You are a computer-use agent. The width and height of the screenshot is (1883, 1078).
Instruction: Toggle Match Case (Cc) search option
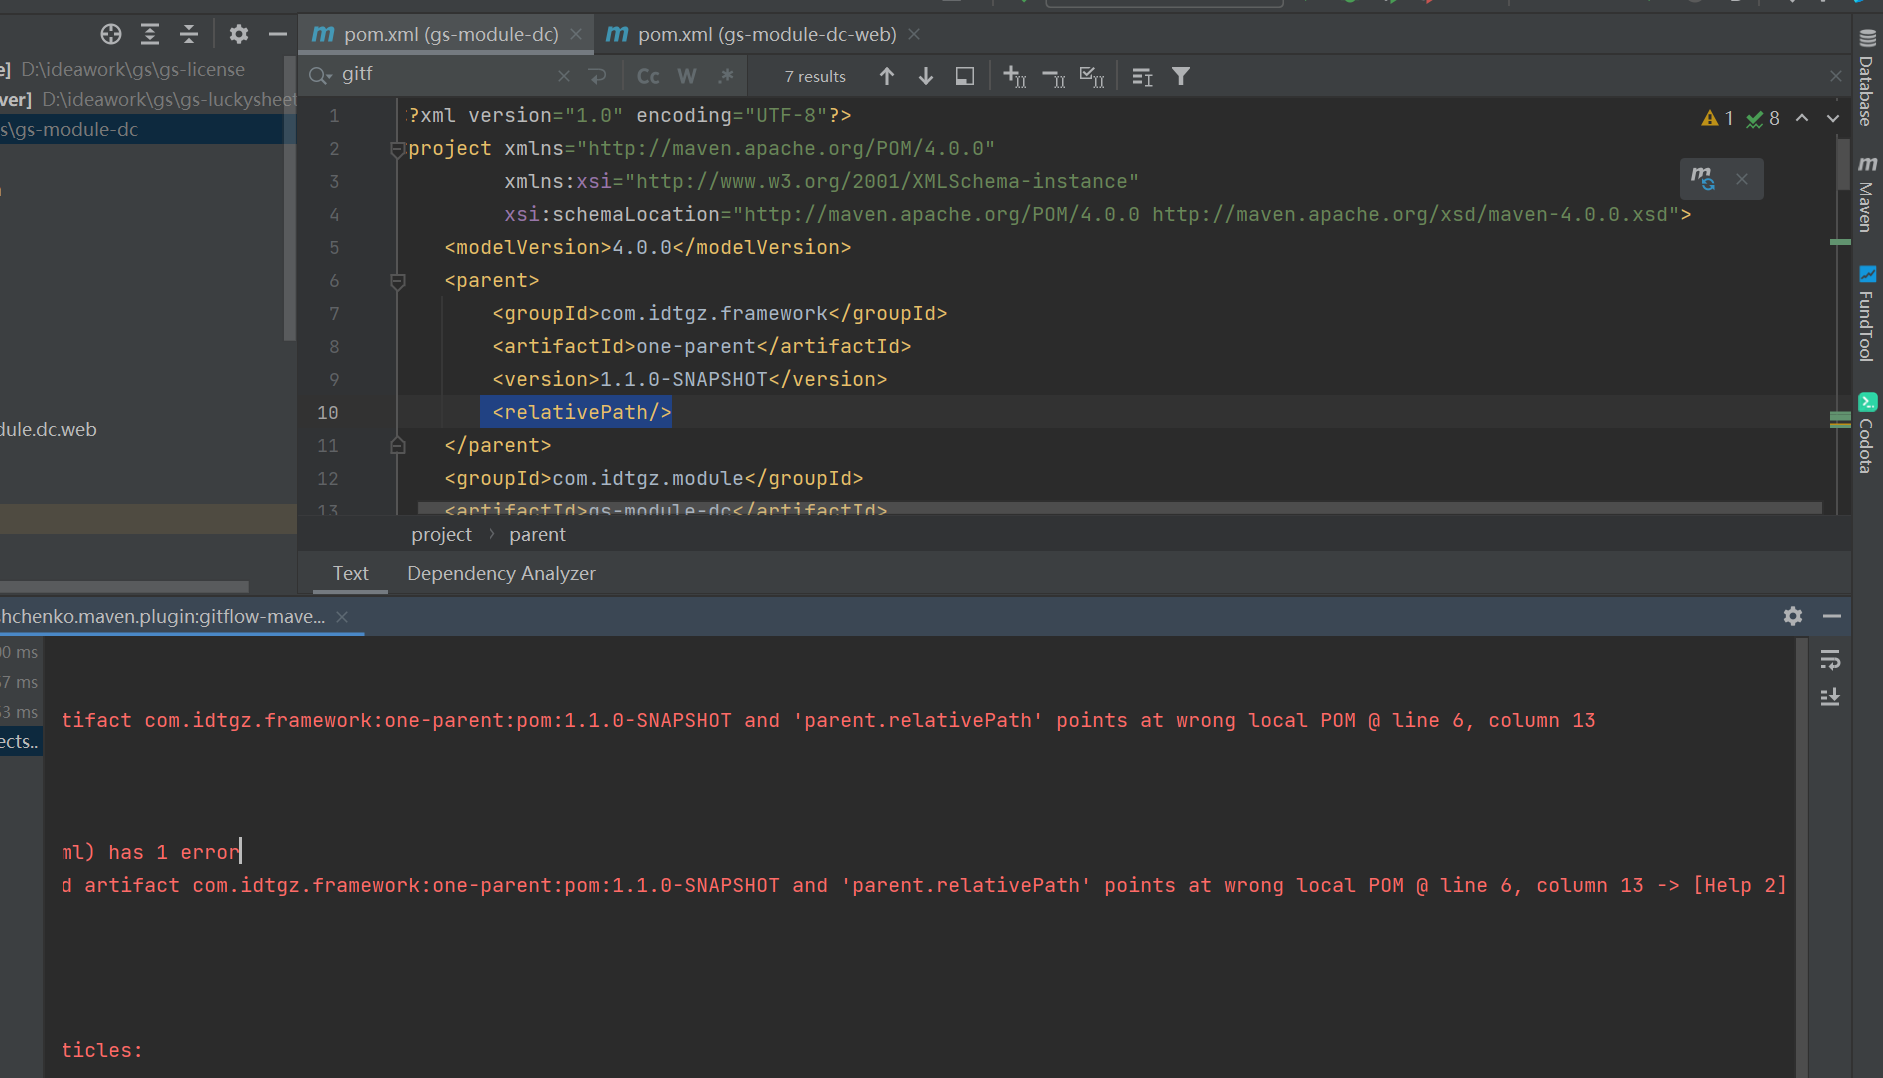click(648, 76)
